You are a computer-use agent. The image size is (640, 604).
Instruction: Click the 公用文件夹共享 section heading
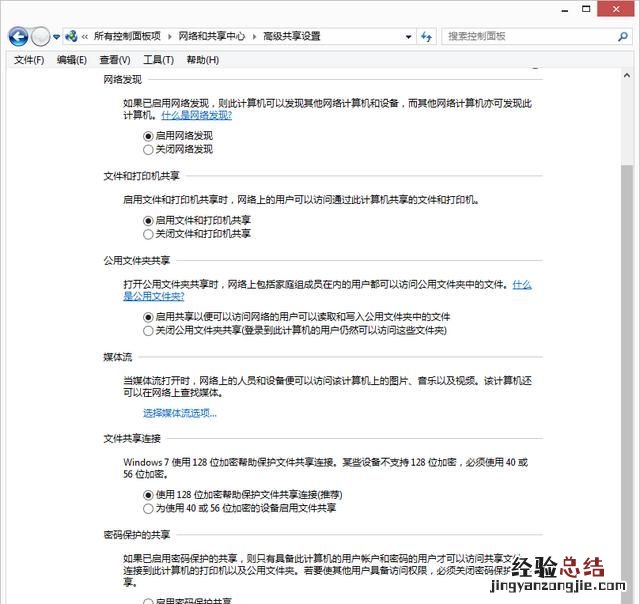(137, 260)
